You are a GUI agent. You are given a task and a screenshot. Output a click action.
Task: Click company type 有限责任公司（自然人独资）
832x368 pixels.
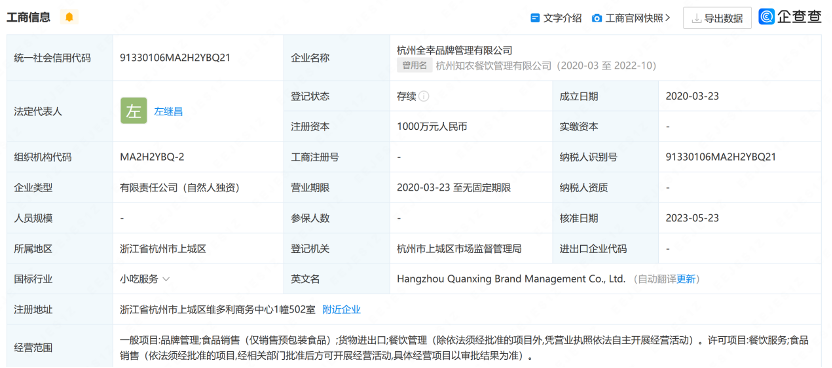point(180,188)
